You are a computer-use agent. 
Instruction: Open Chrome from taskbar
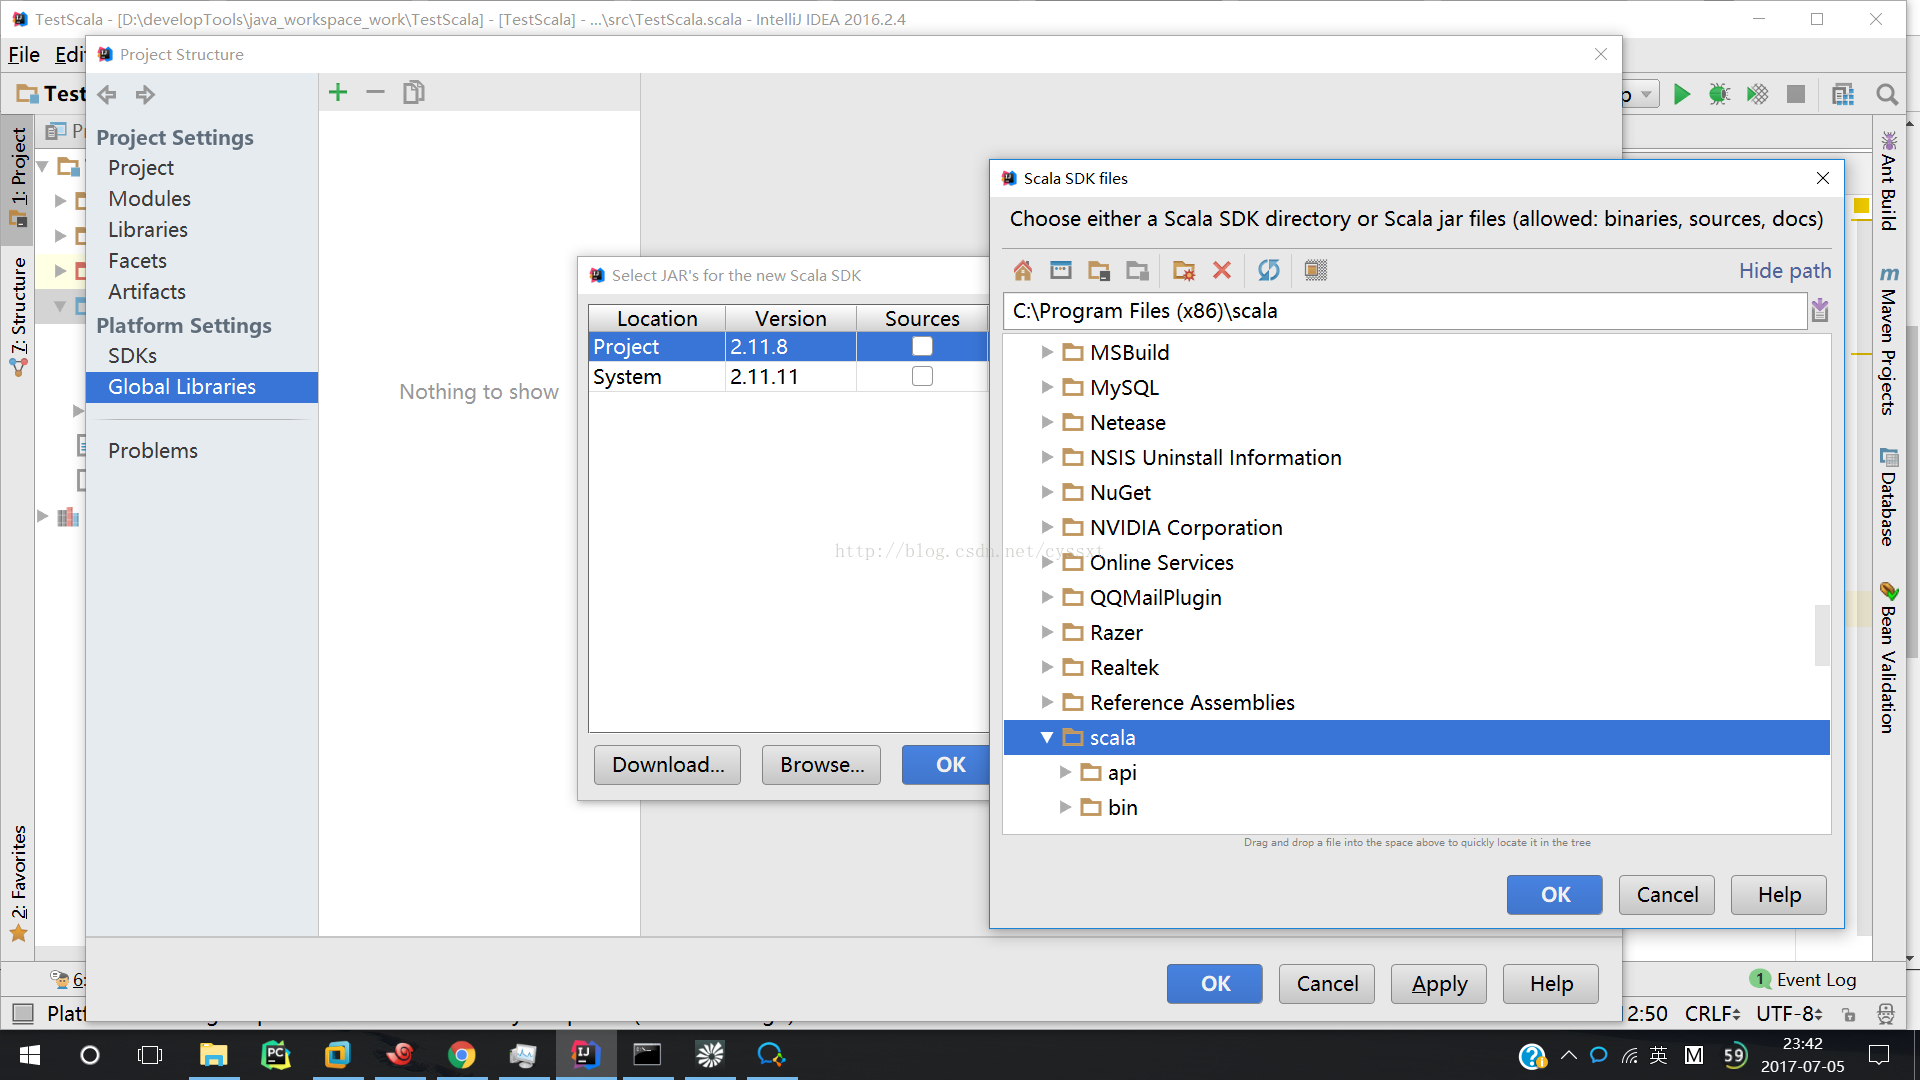pos(461,1055)
